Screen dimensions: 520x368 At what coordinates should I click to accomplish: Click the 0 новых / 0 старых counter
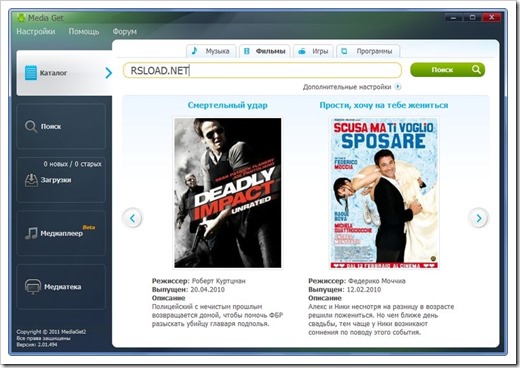[72, 164]
